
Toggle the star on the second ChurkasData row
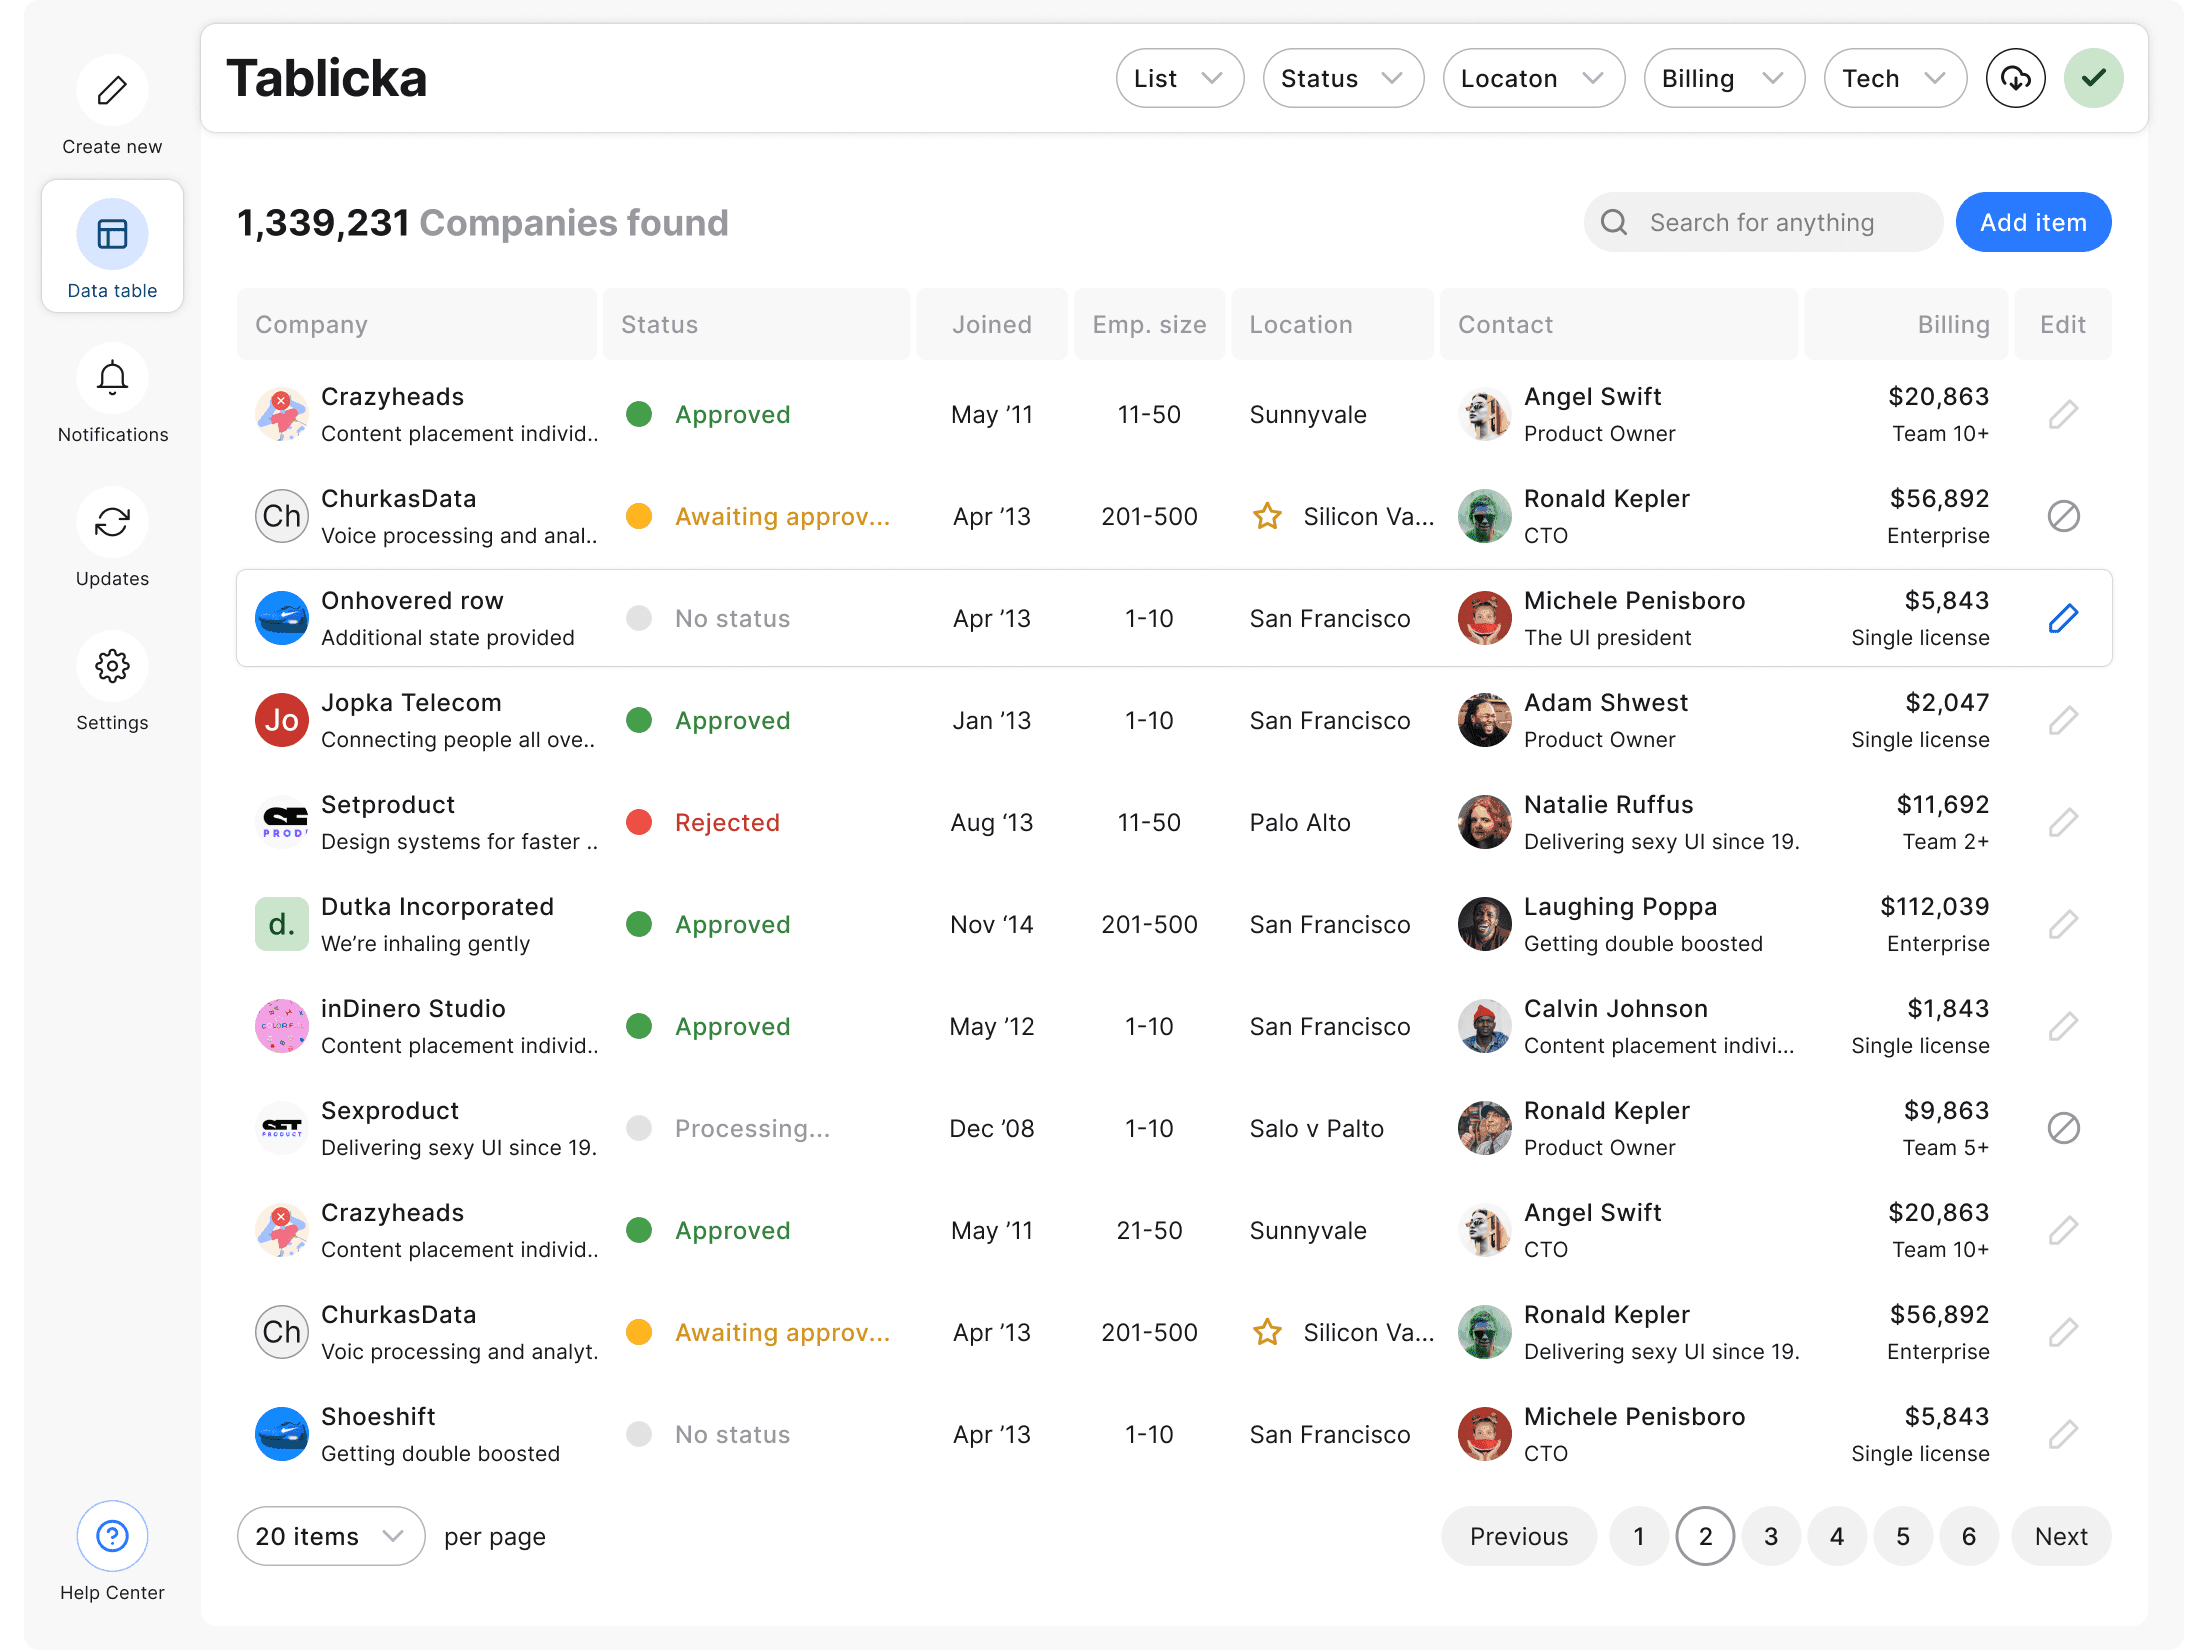point(1267,1332)
